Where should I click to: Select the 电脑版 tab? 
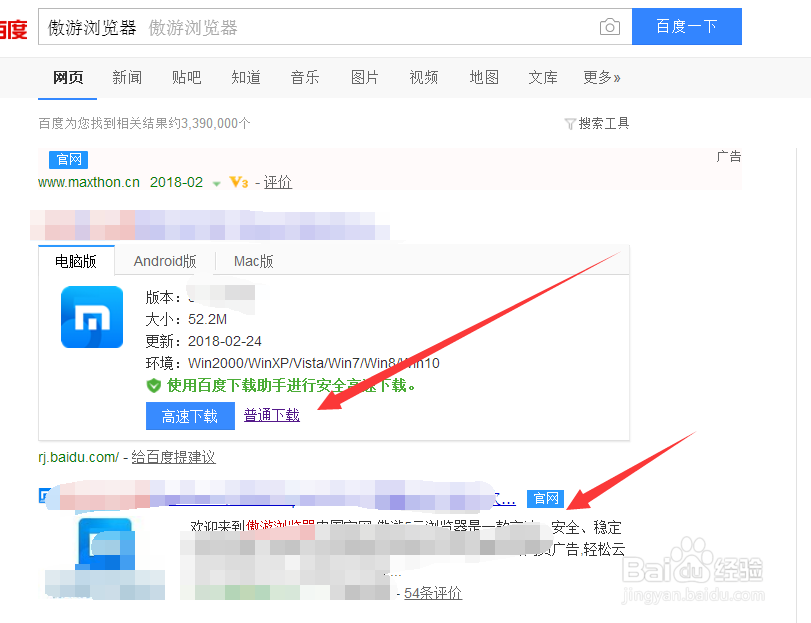click(76, 261)
